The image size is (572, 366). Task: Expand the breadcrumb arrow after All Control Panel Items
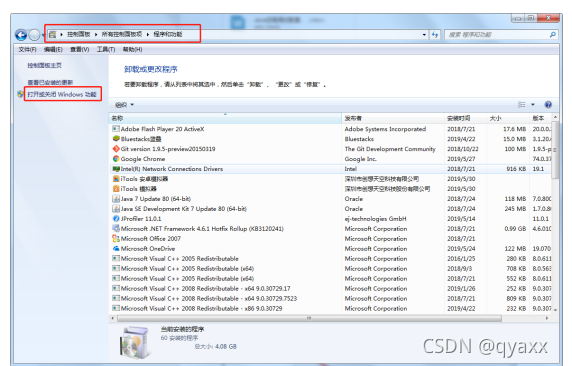click(x=148, y=34)
